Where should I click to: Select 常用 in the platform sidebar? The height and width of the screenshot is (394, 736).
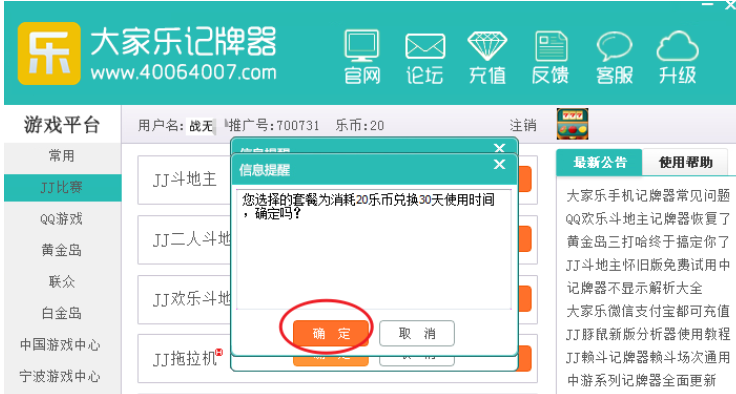coord(62,155)
